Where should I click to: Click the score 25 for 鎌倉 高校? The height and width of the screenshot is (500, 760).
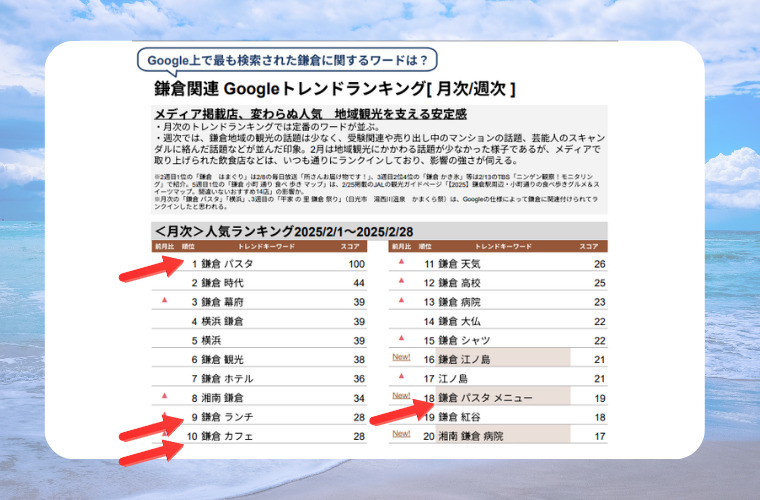pyautogui.click(x=600, y=283)
